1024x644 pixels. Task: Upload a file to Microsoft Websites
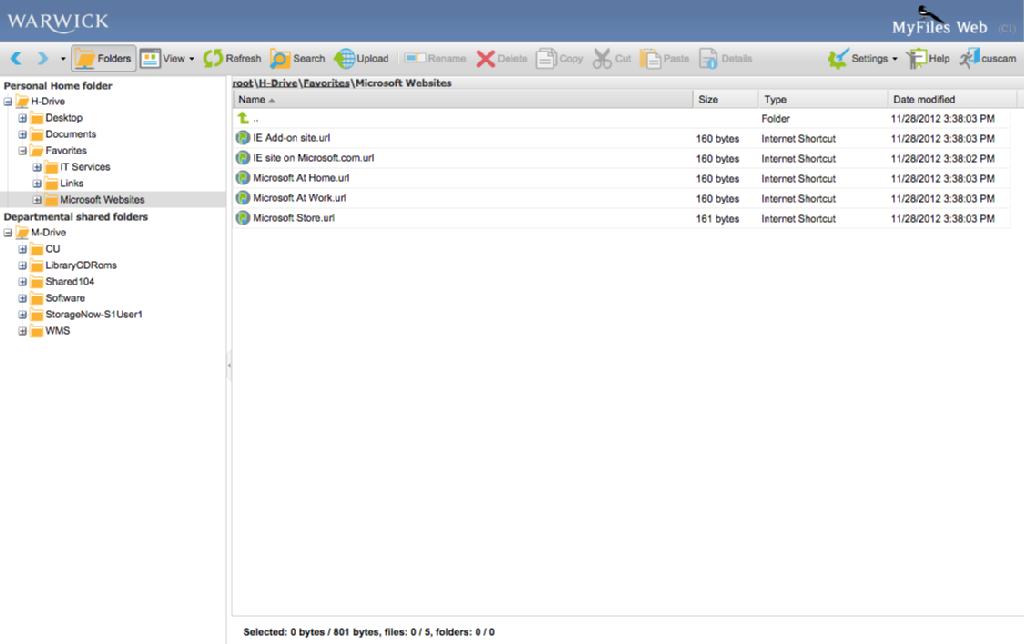pyautogui.click(x=362, y=58)
